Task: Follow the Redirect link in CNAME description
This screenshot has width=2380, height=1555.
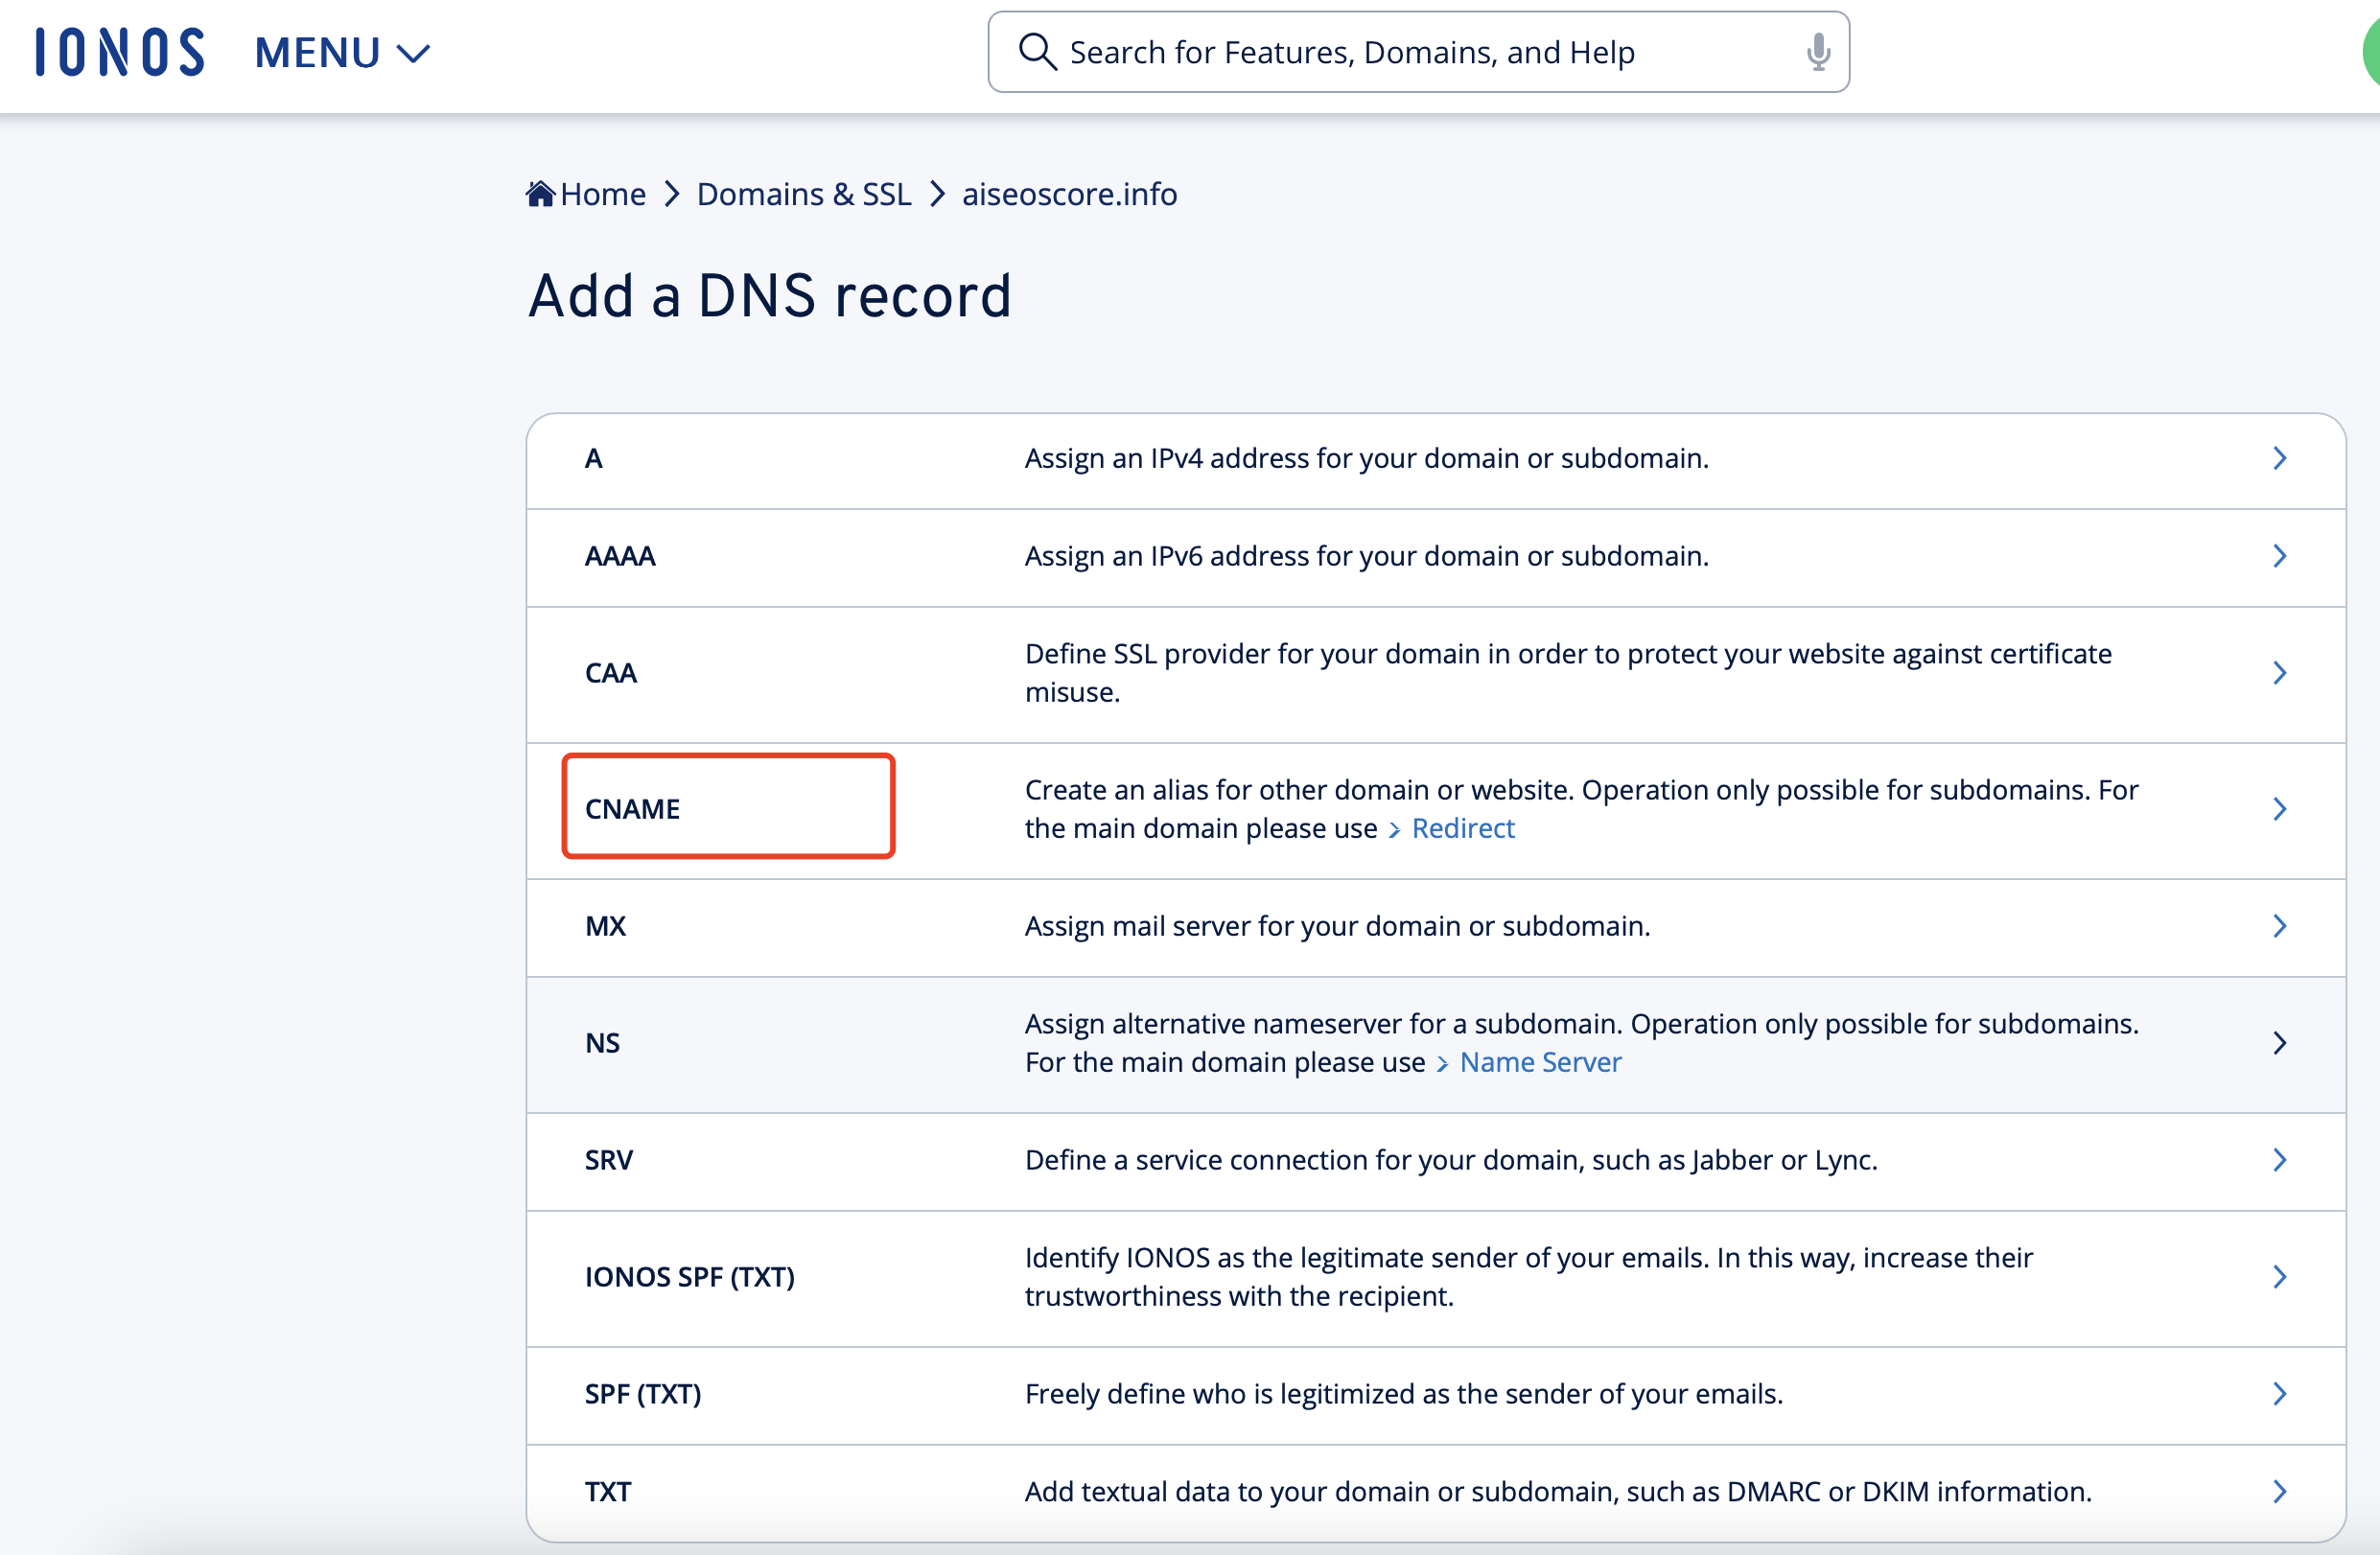Action: pos(1462,828)
